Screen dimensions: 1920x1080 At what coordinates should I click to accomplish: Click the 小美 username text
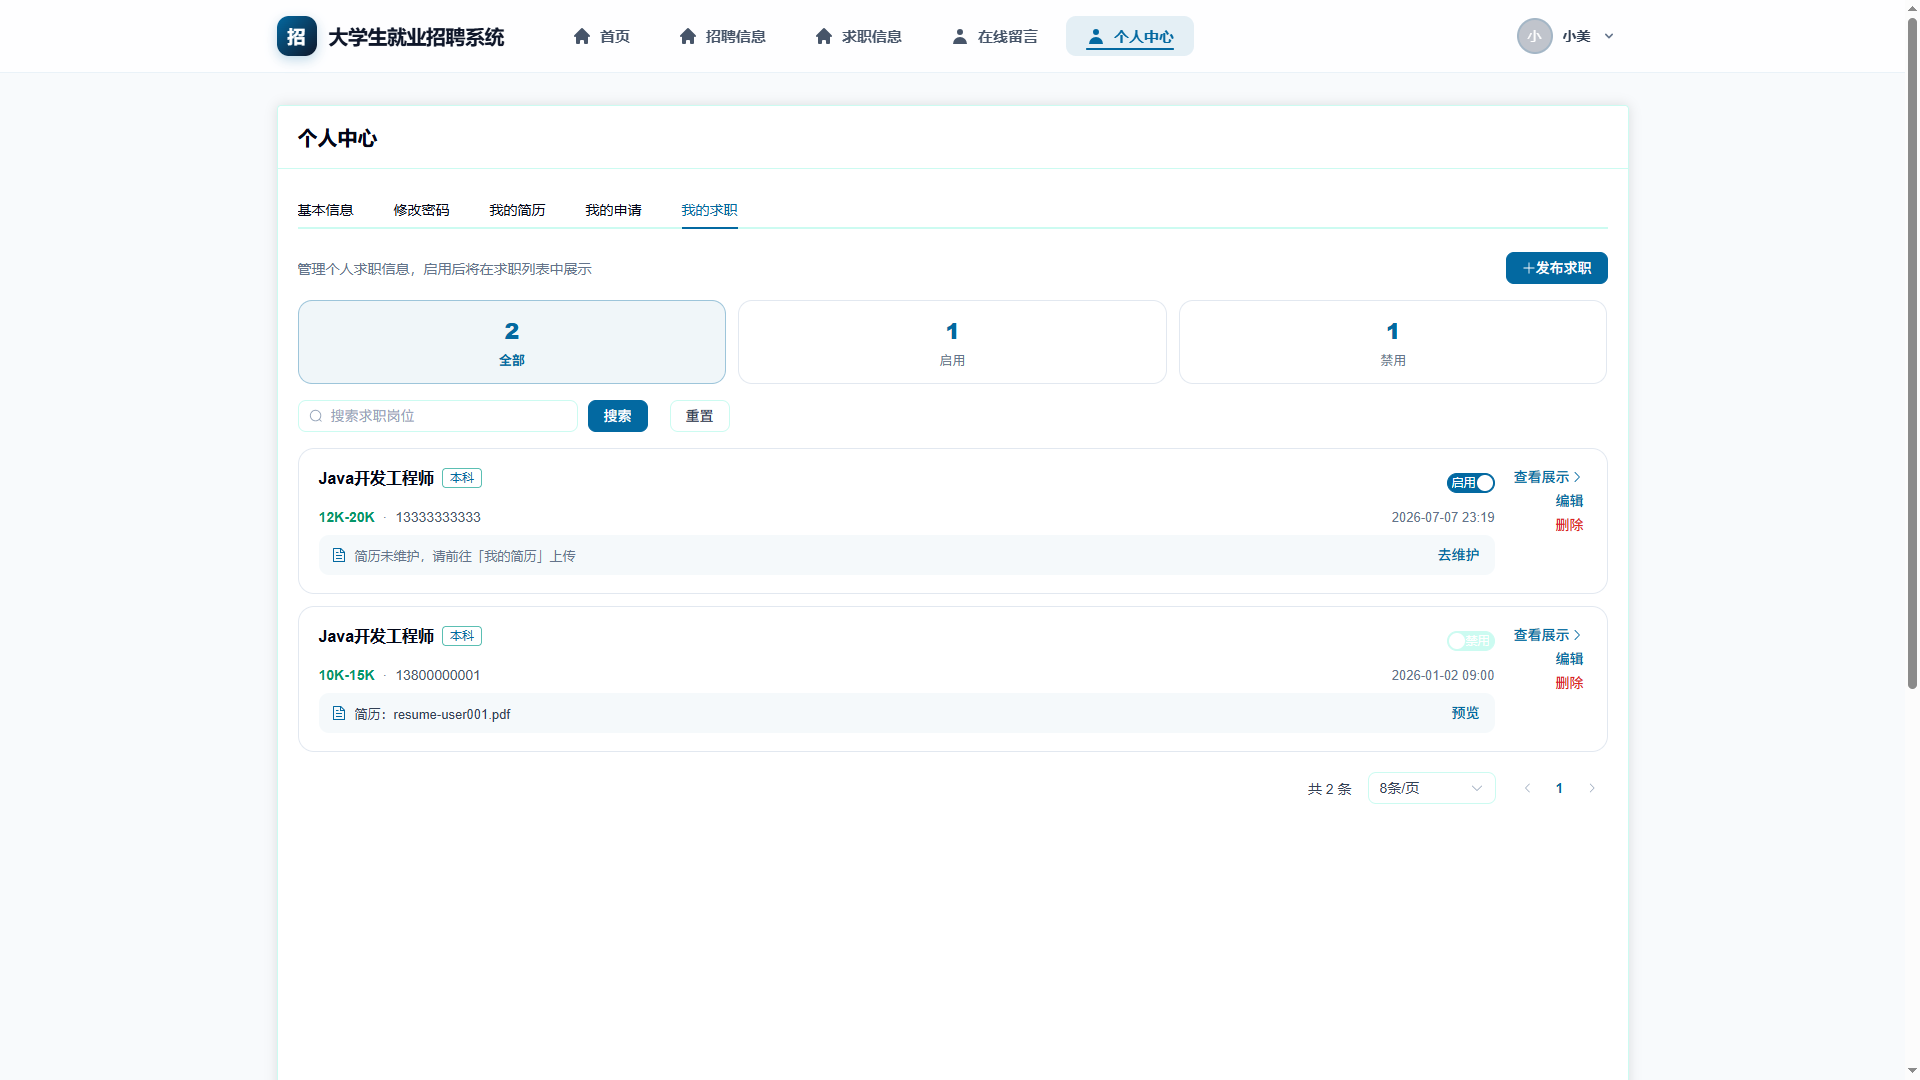pos(1577,36)
